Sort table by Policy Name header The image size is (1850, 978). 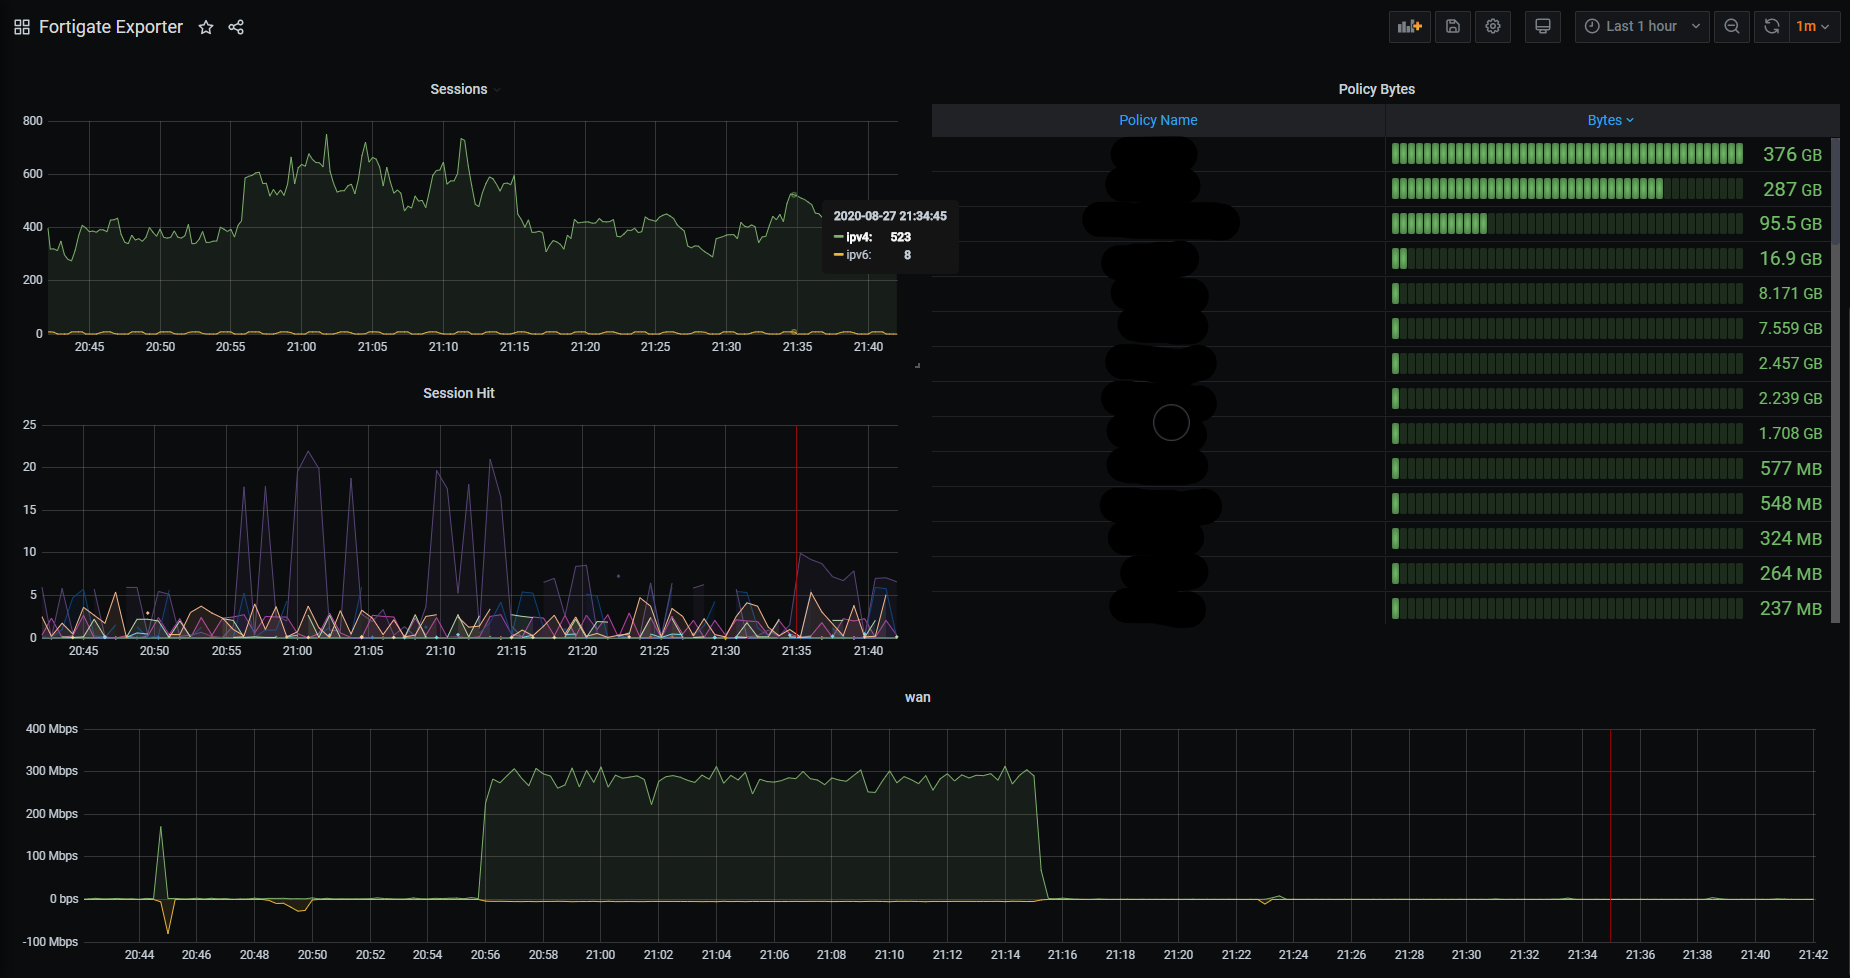coord(1158,120)
